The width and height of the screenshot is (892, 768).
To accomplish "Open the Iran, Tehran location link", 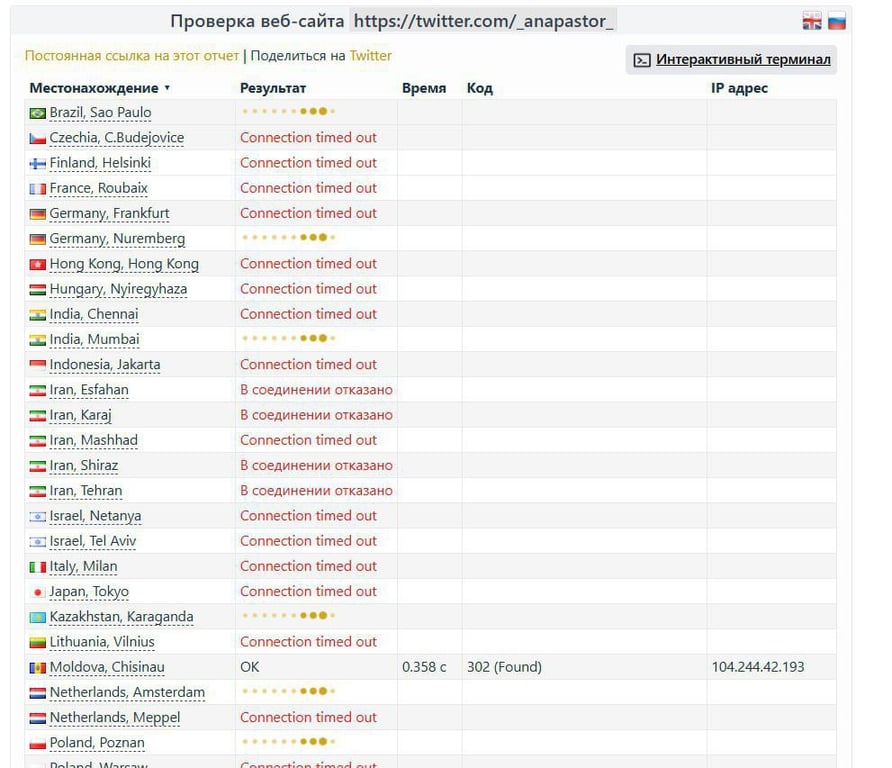I will [85, 491].
